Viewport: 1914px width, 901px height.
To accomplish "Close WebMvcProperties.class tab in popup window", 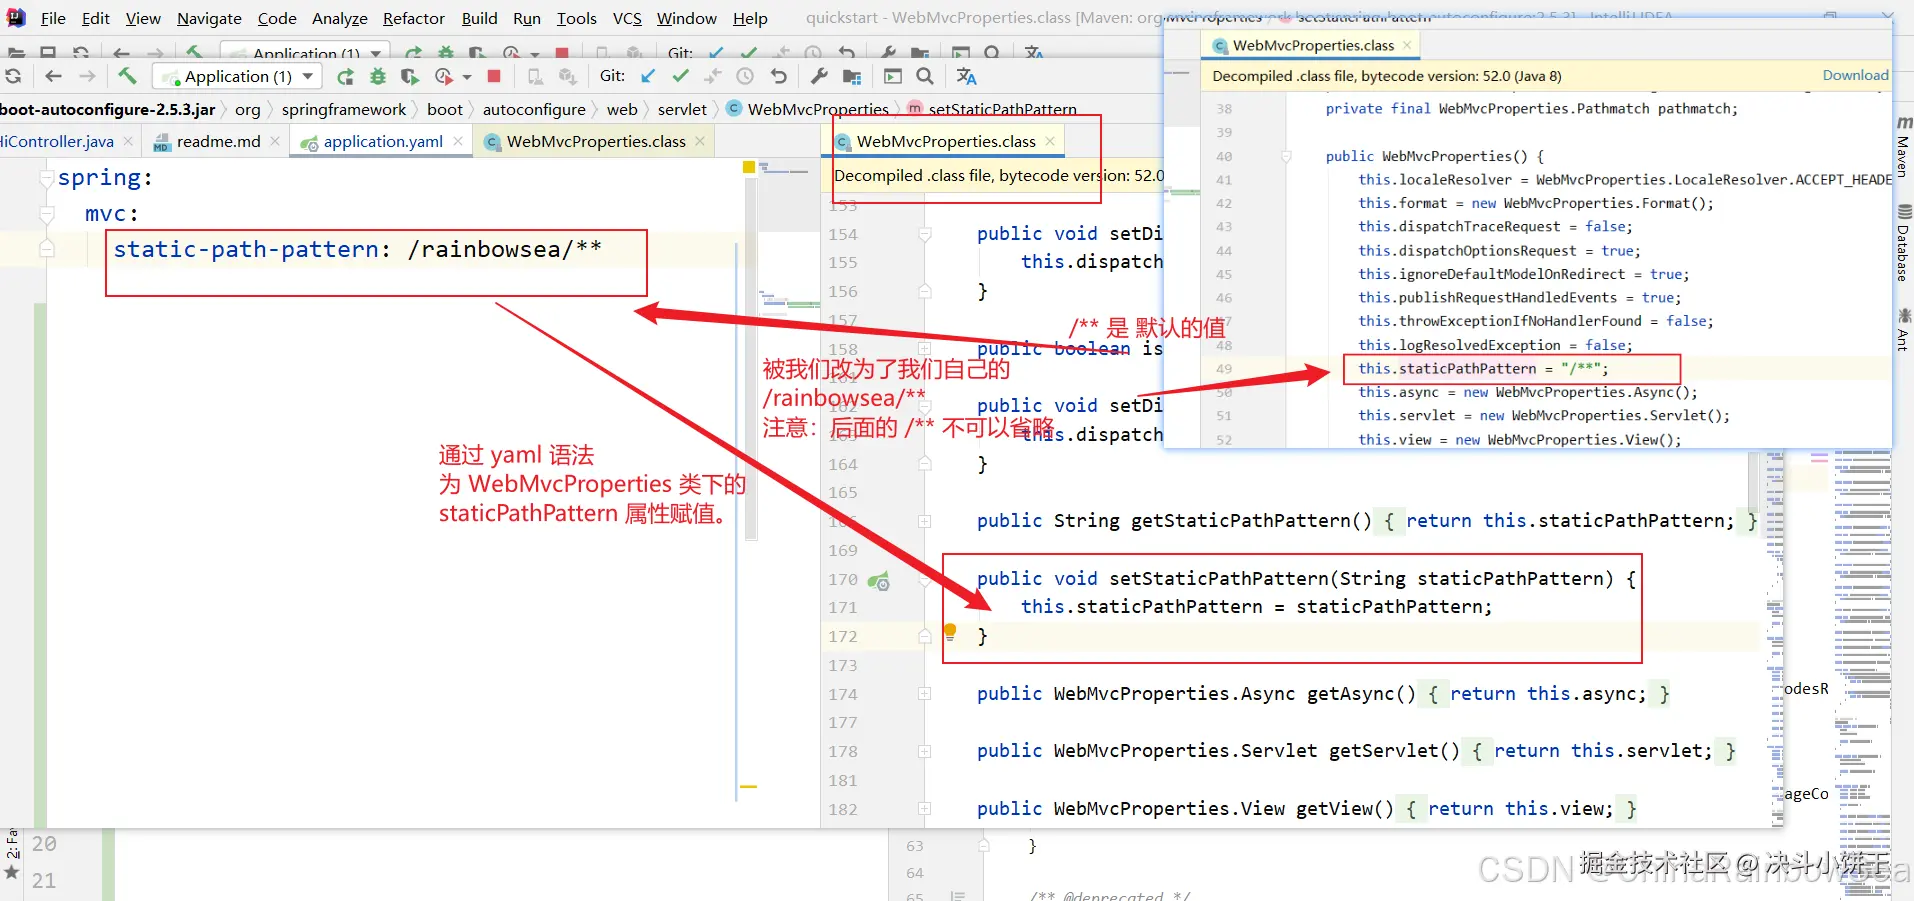I will [1407, 45].
